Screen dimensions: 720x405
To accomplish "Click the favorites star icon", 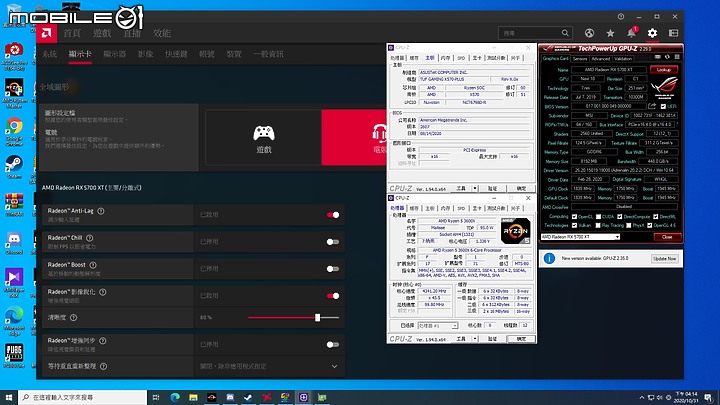I will pos(610,33).
